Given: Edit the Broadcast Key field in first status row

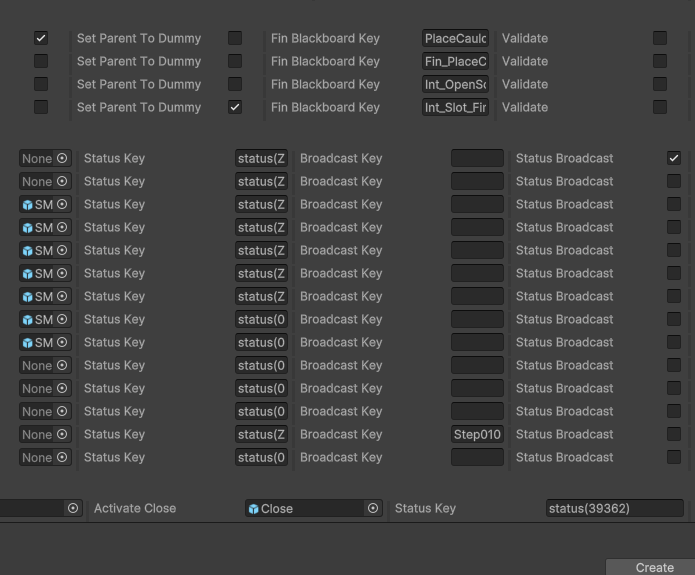Looking at the screenshot, I should 477,158.
